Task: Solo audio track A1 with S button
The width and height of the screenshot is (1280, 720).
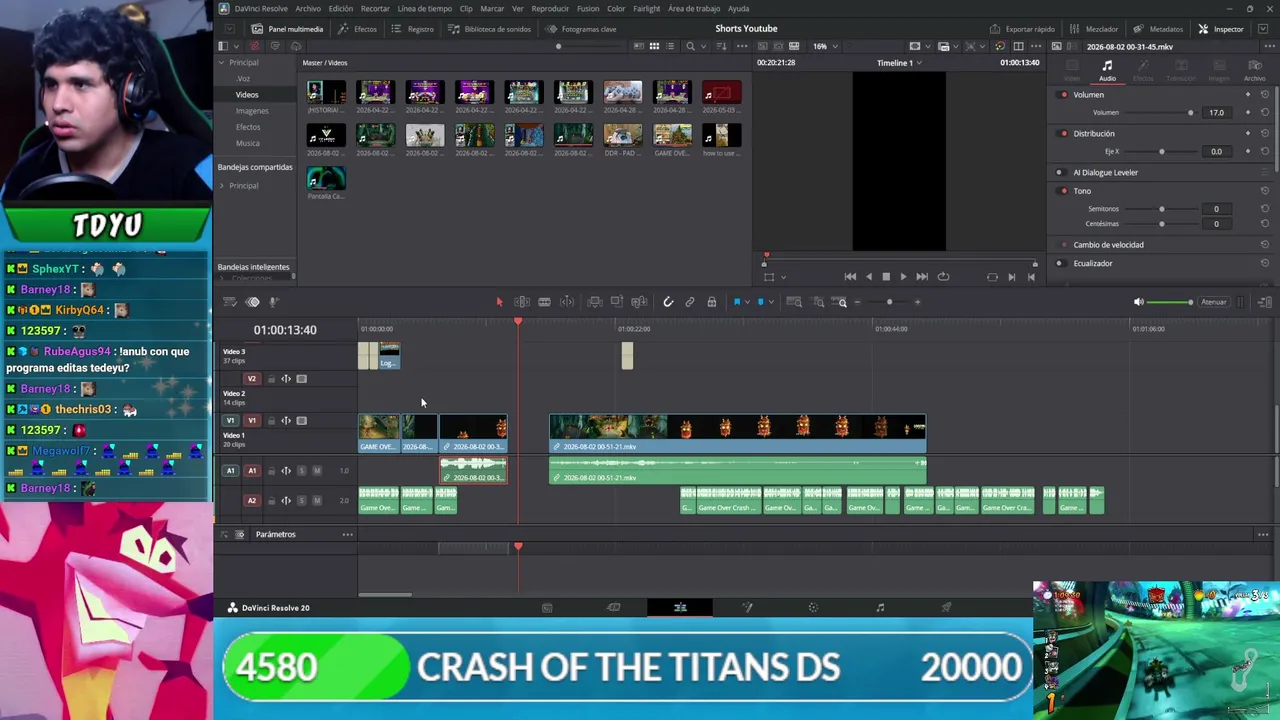Action: [x=302, y=471]
